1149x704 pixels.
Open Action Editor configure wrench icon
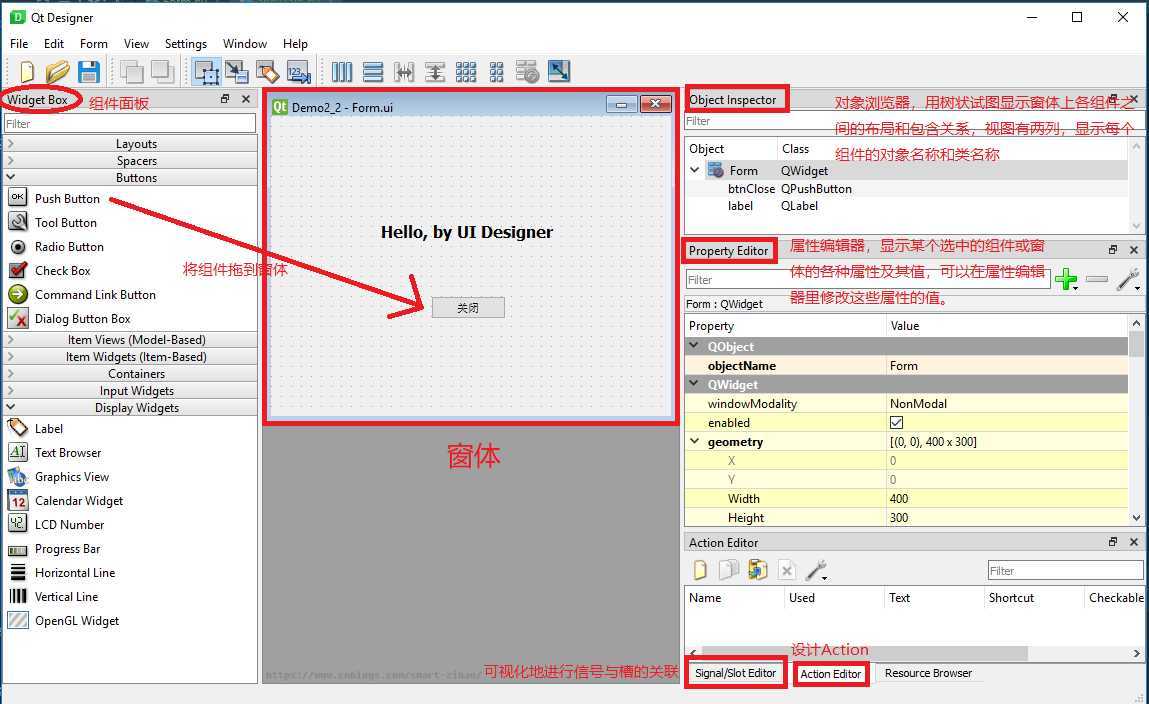(816, 570)
